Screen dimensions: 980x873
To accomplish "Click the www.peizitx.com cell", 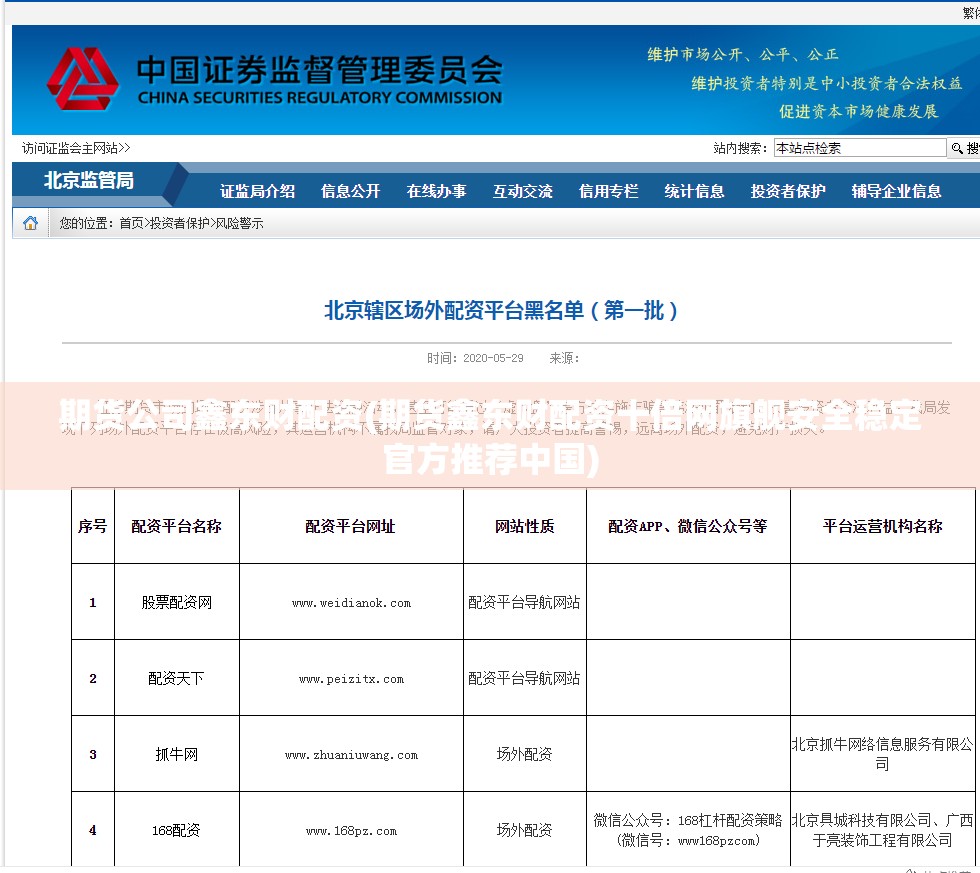I will pyautogui.click(x=351, y=679).
